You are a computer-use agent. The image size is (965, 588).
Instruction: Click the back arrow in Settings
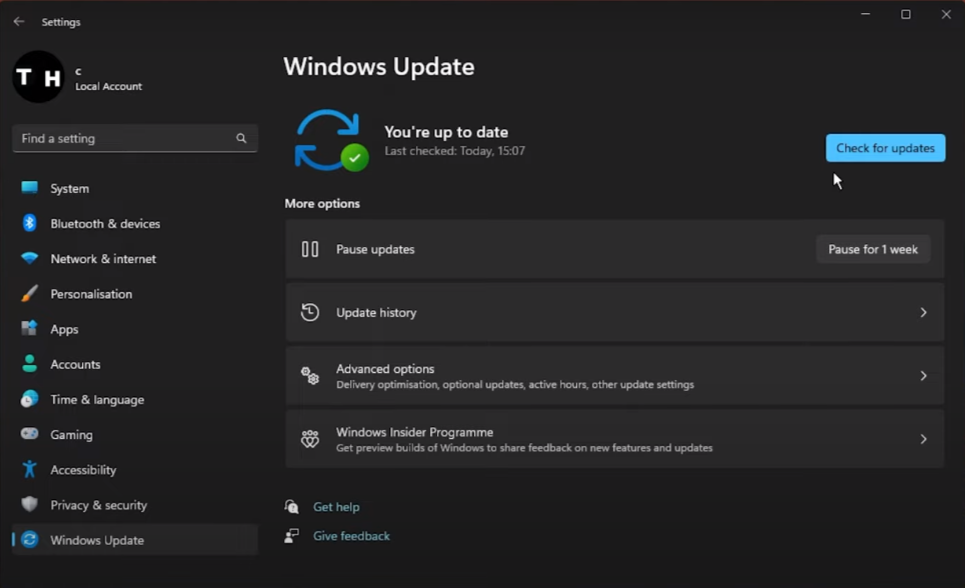tap(18, 22)
